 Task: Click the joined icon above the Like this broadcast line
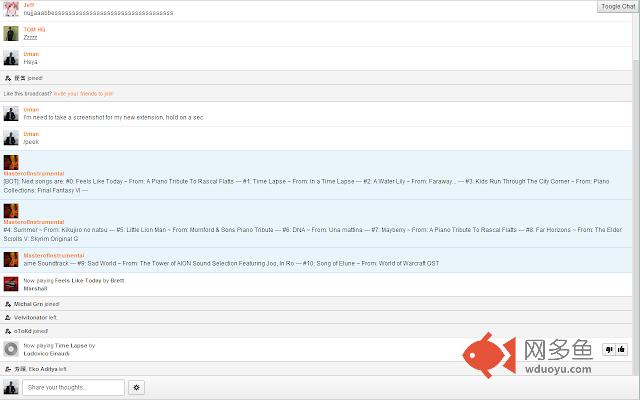point(8,78)
